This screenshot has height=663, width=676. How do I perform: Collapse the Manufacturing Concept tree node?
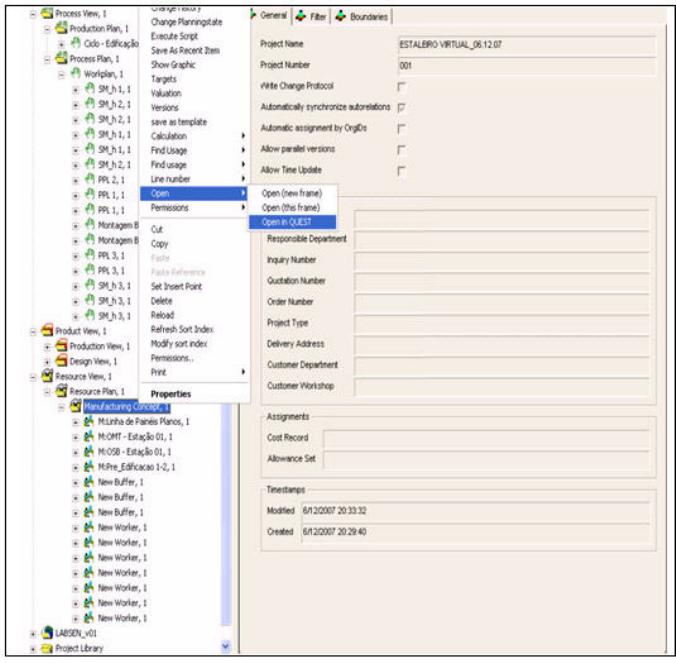coord(62,407)
